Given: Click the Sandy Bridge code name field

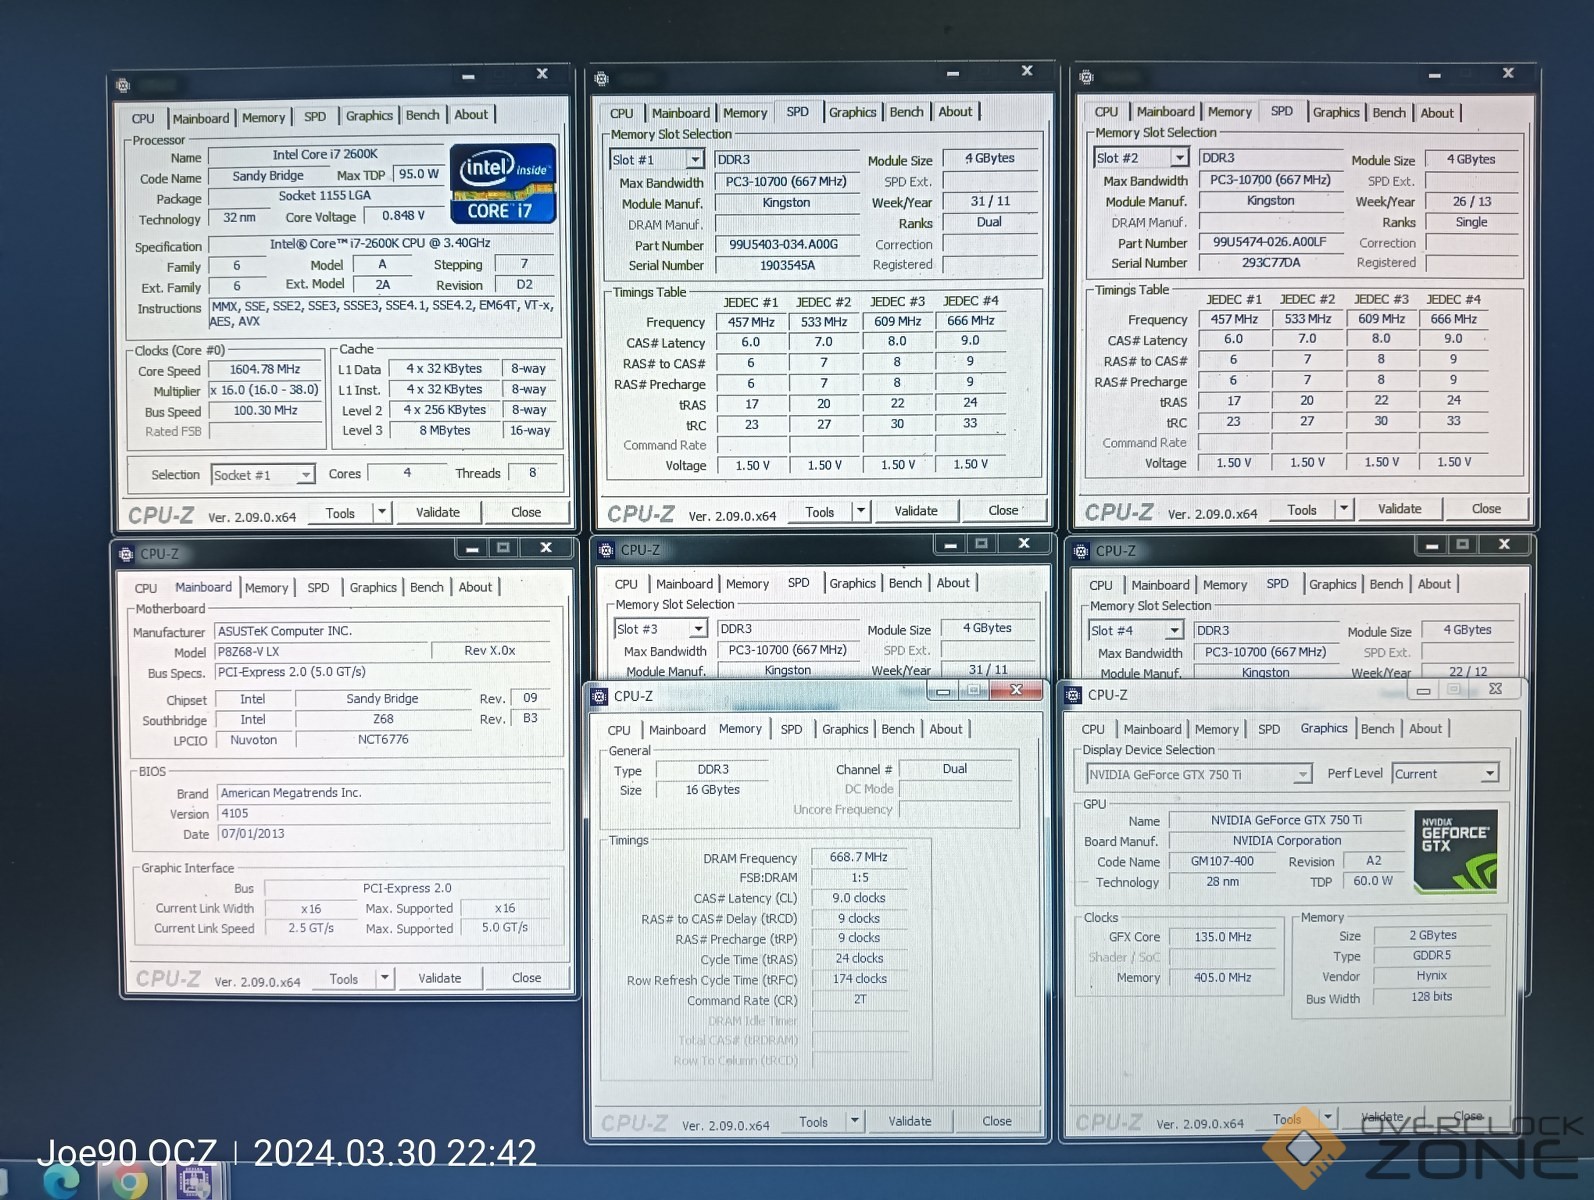Looking at the screenshot, I should click(267, 176).
